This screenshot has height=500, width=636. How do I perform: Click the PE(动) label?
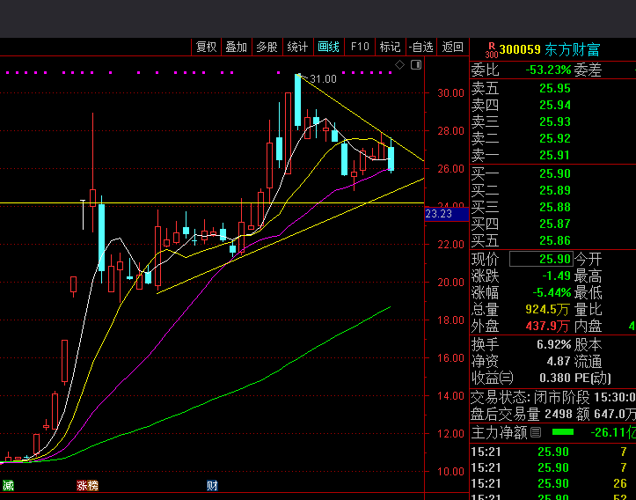(593, 378)
